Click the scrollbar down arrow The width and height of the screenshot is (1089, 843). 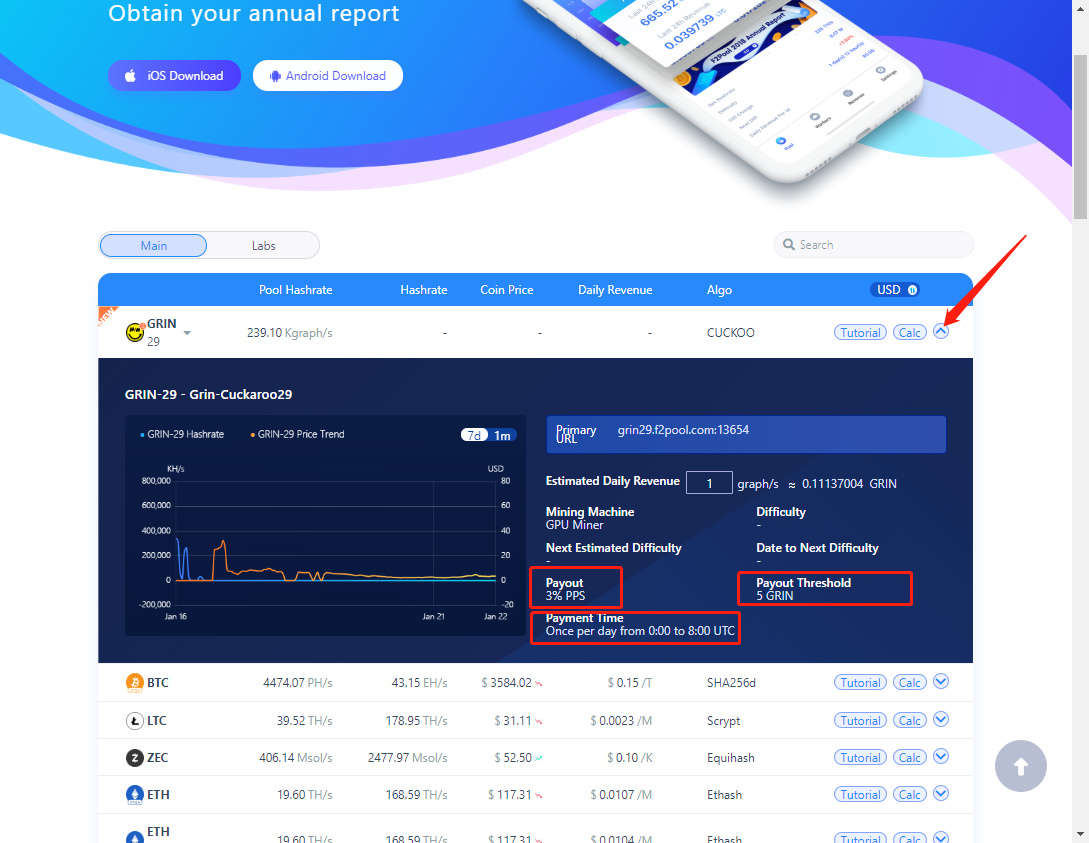click(x=1081, y=835)
